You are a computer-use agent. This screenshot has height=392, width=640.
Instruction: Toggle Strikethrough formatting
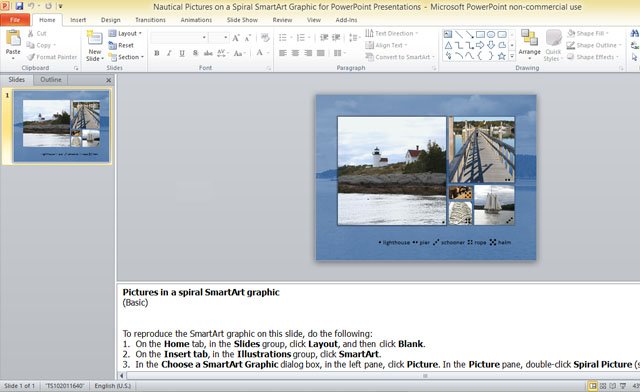[208, 53]
